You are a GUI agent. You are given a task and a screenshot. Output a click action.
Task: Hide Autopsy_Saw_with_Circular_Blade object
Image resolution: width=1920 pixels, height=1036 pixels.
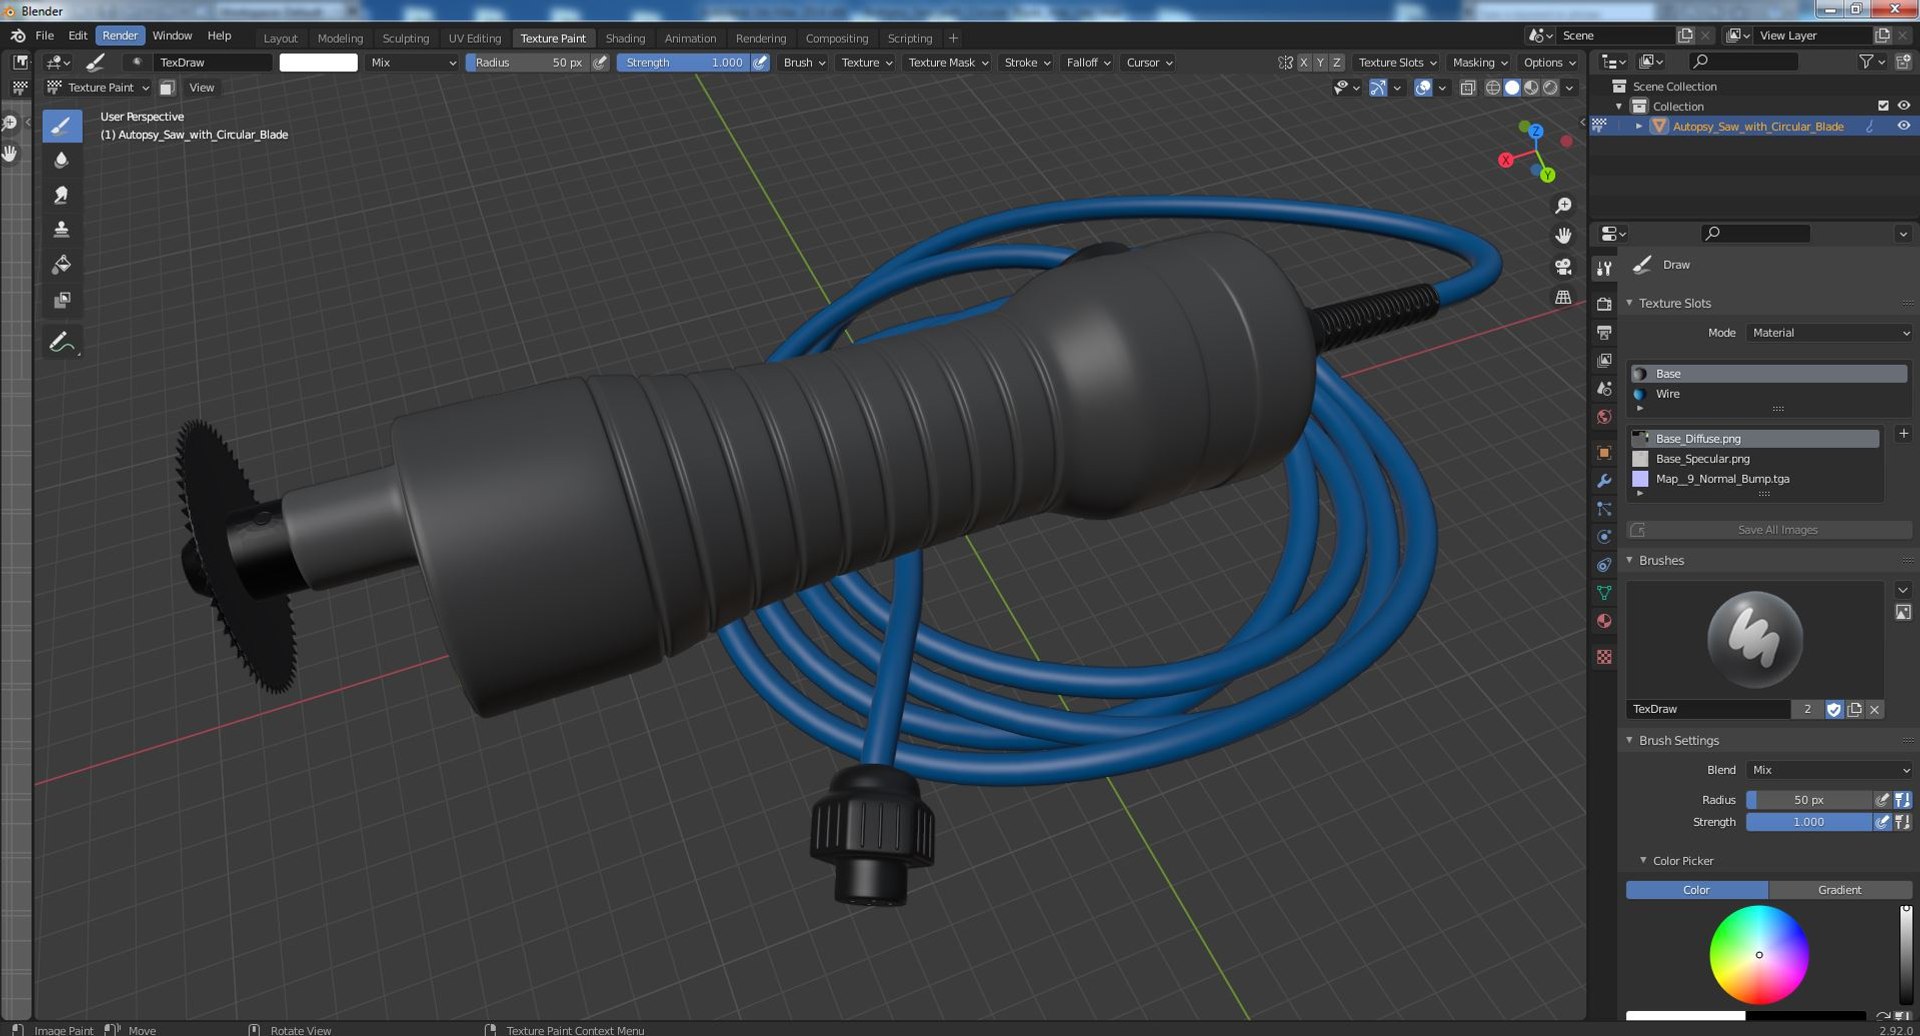pos(1903,126)
